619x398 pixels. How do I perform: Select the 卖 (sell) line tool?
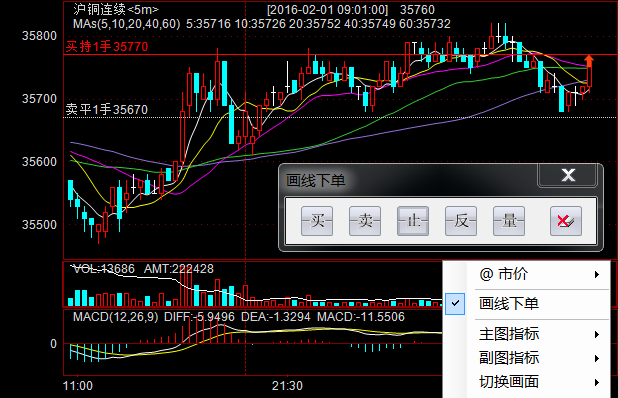click(365, 221)
